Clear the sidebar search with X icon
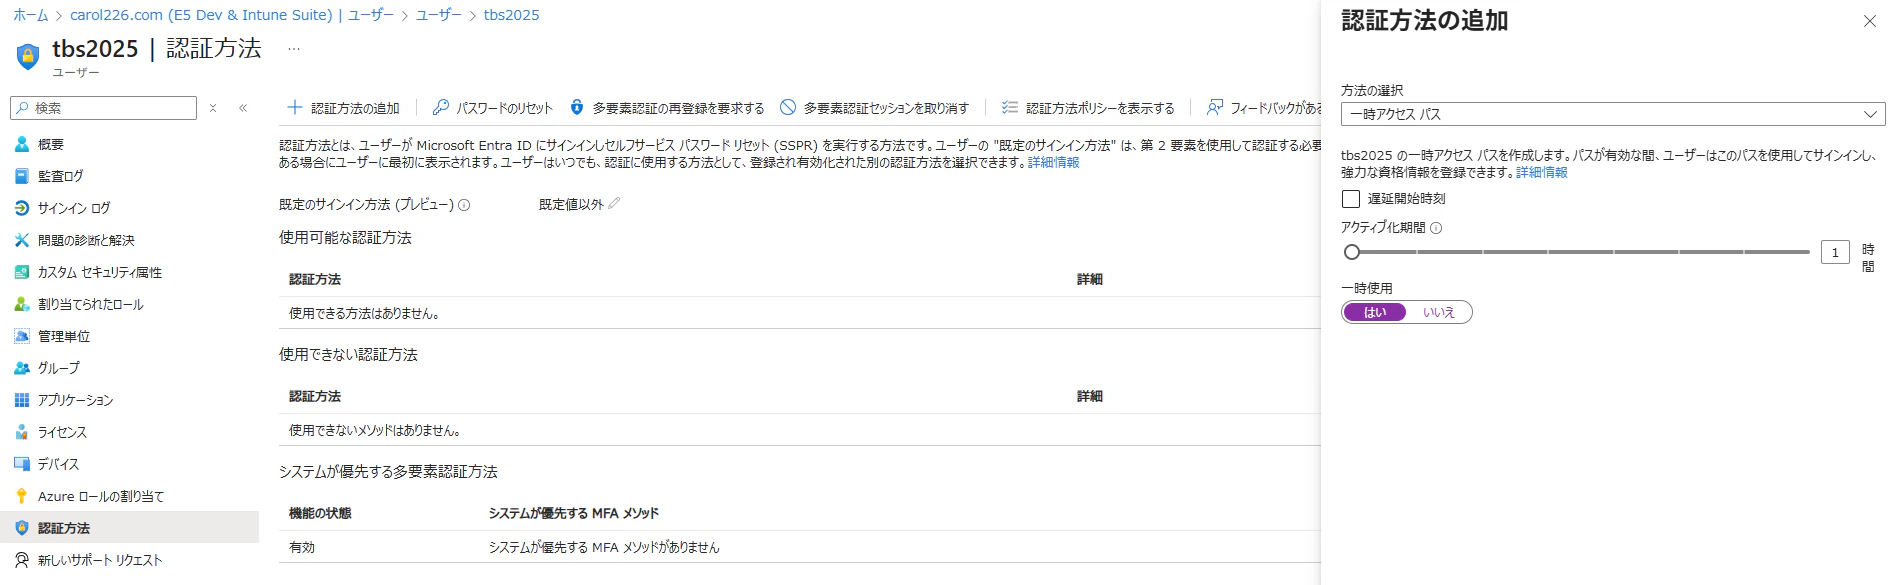The image size is (1904, 585). (213, 108)
